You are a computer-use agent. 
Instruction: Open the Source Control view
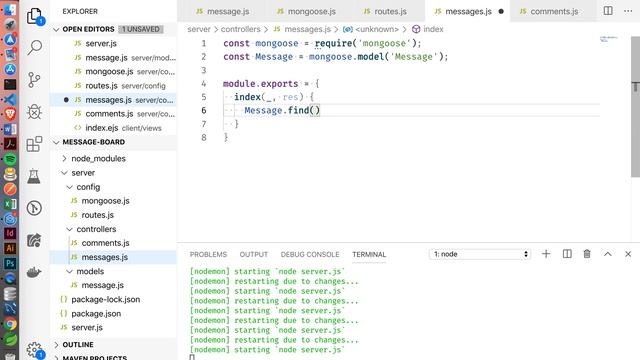point(34,80)
